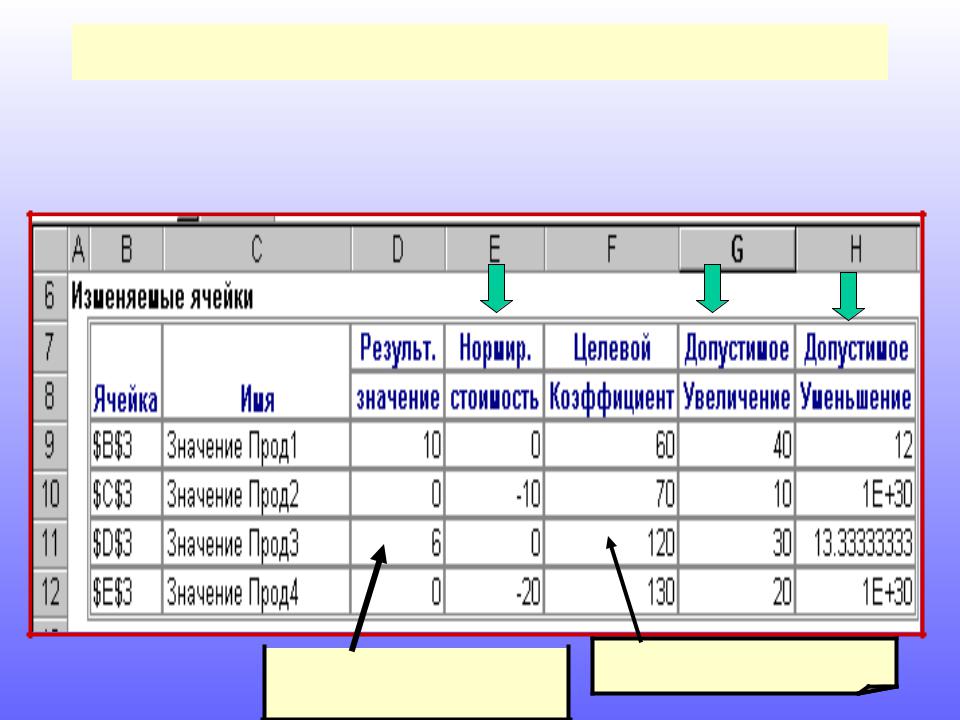Image resolution: width=960 pixels, height=720 pixels.
Task: Select allowable increase 40 cell
Action: (x=737, y=445)
